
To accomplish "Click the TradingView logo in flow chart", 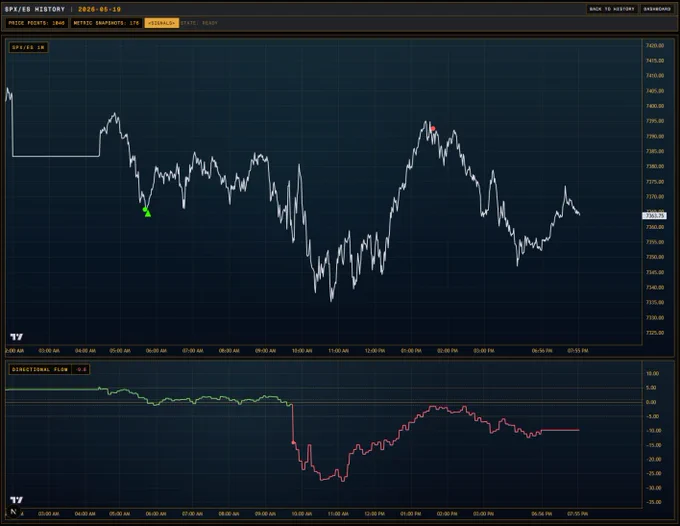I will [x=16, y=500].
